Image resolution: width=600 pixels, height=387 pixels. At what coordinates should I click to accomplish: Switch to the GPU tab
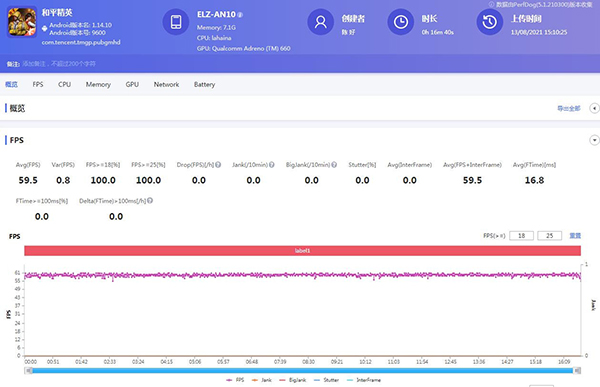[132, 84]
